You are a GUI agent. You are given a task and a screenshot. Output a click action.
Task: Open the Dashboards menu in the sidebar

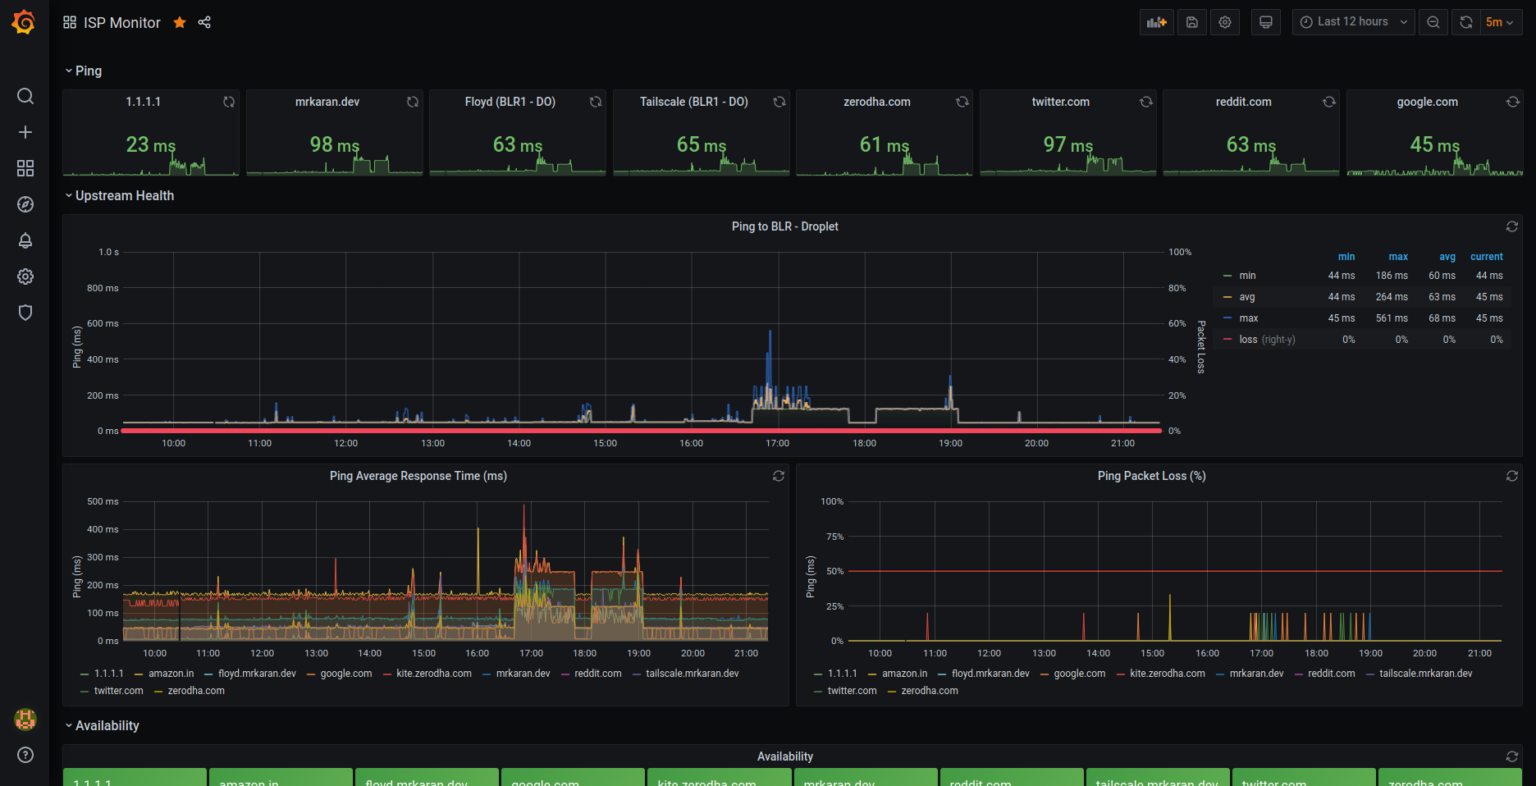(25, 168)
